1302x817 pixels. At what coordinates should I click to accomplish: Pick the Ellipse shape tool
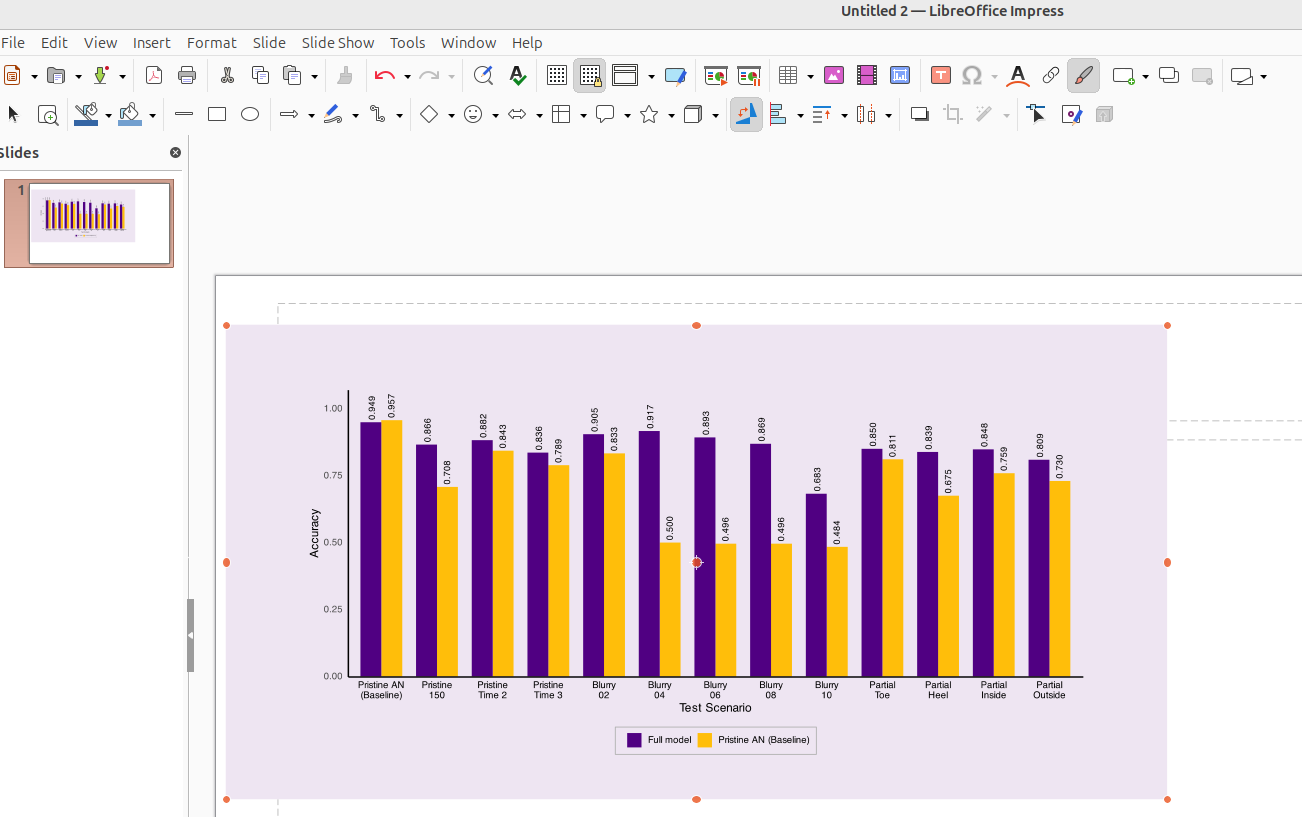[250, 114]
